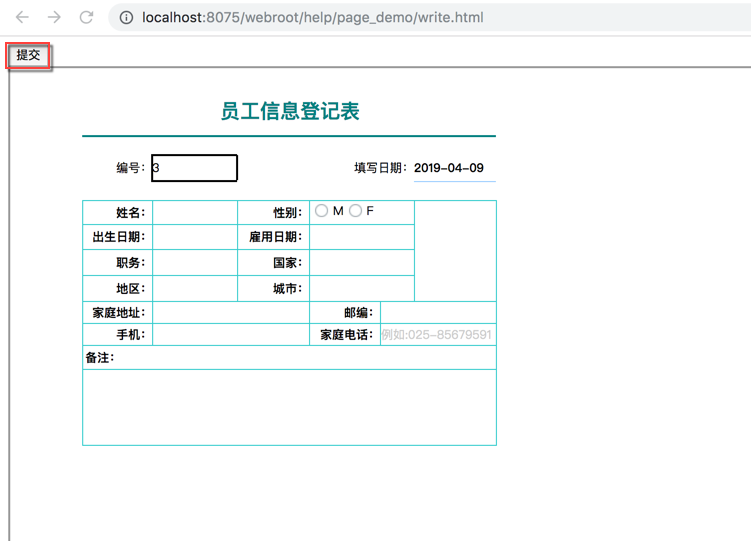Click the 职务 value cell
This screenshot has height=541, width=751.
tap(195, 262)
